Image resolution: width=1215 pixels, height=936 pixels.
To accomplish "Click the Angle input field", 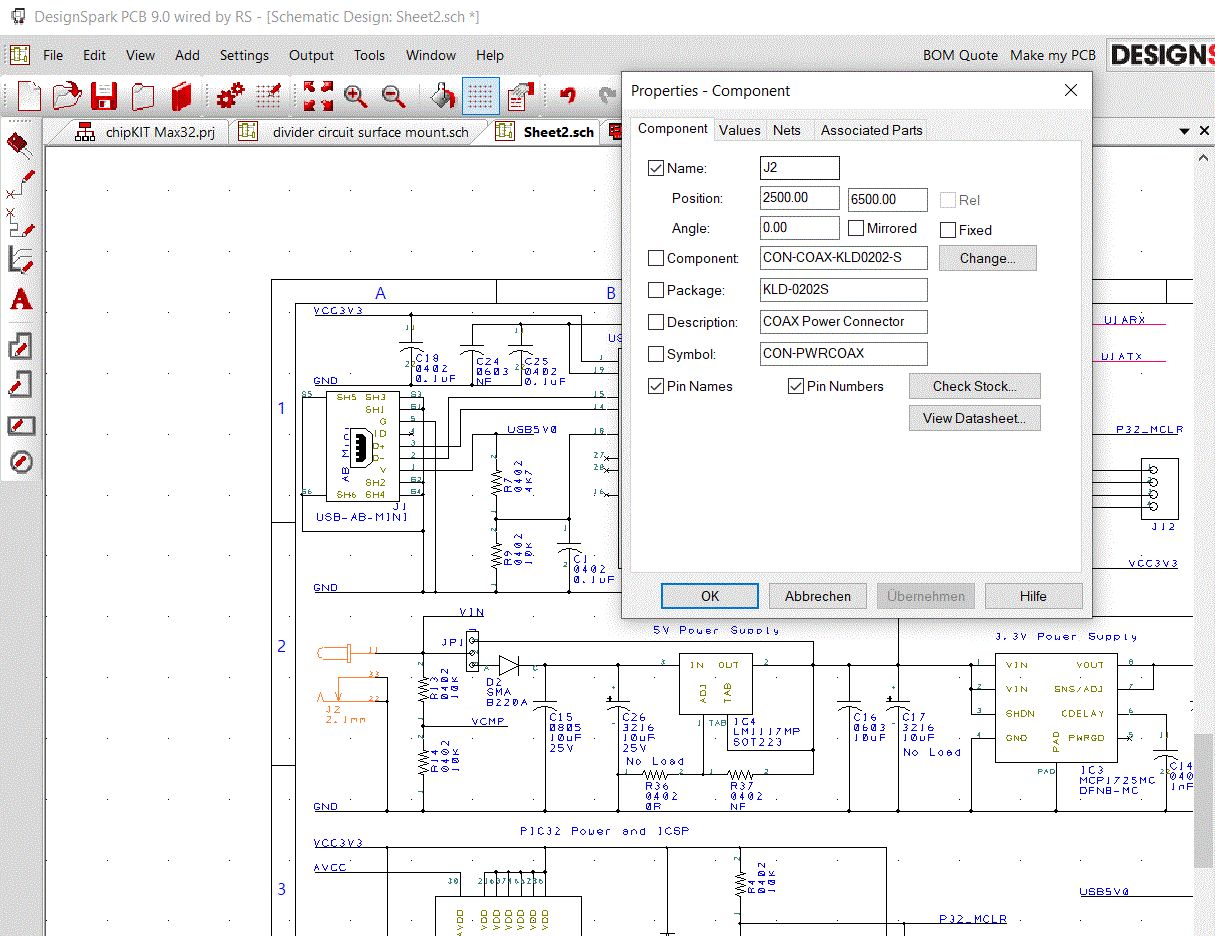I will click(799, 228).
